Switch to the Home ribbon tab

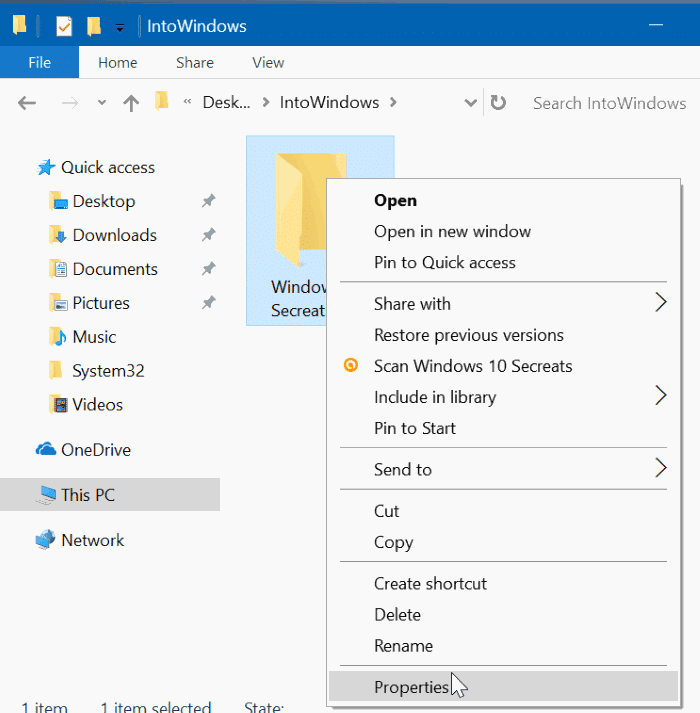point(117,62)
